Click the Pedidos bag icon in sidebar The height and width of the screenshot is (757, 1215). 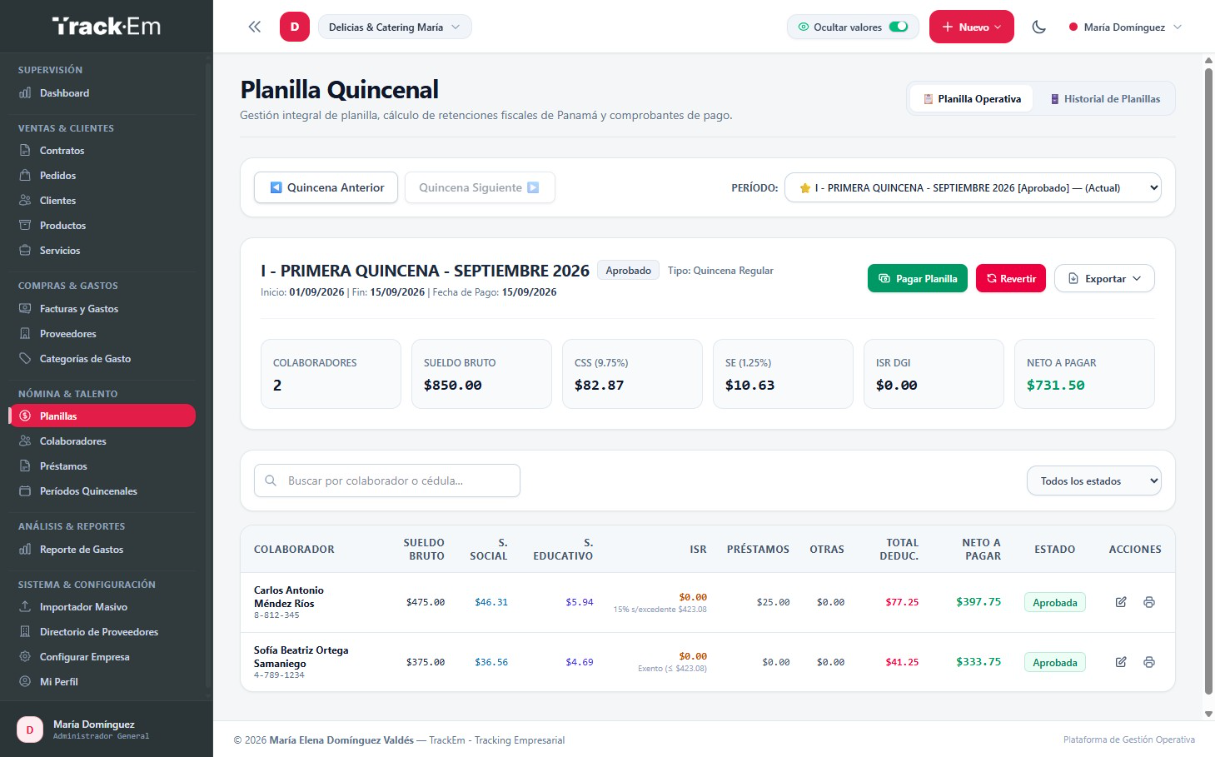pos(26,176)
